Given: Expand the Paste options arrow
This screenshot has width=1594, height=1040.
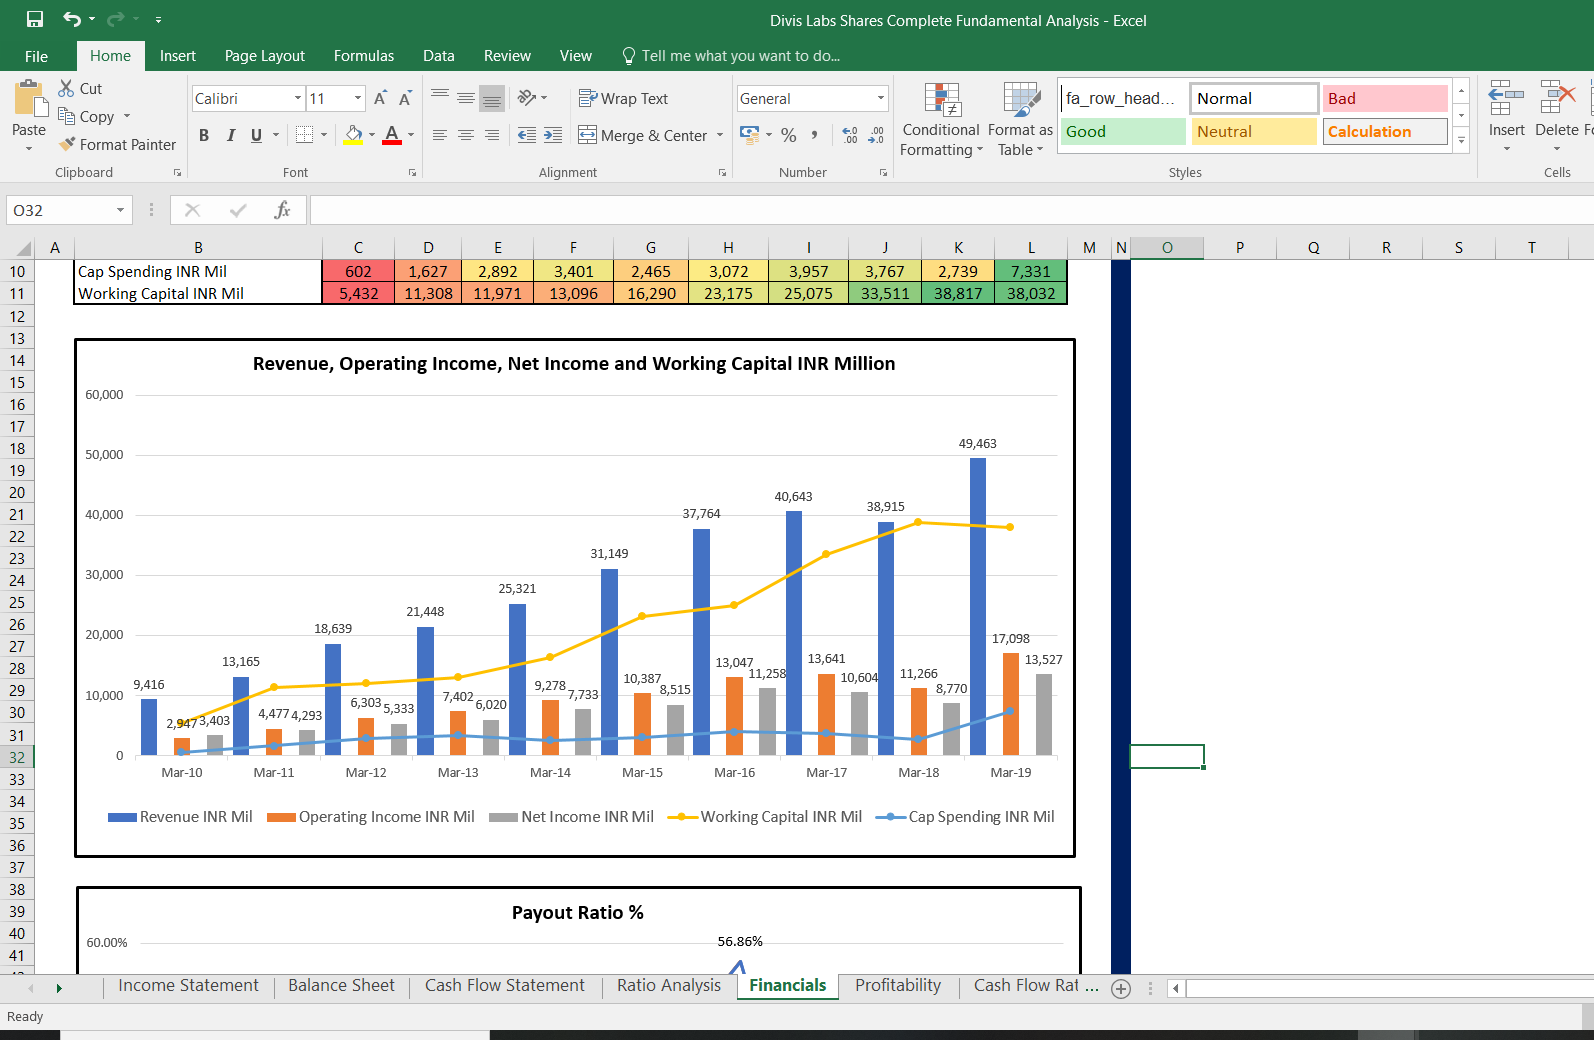Looking at the screenshot, I should 29,149.
